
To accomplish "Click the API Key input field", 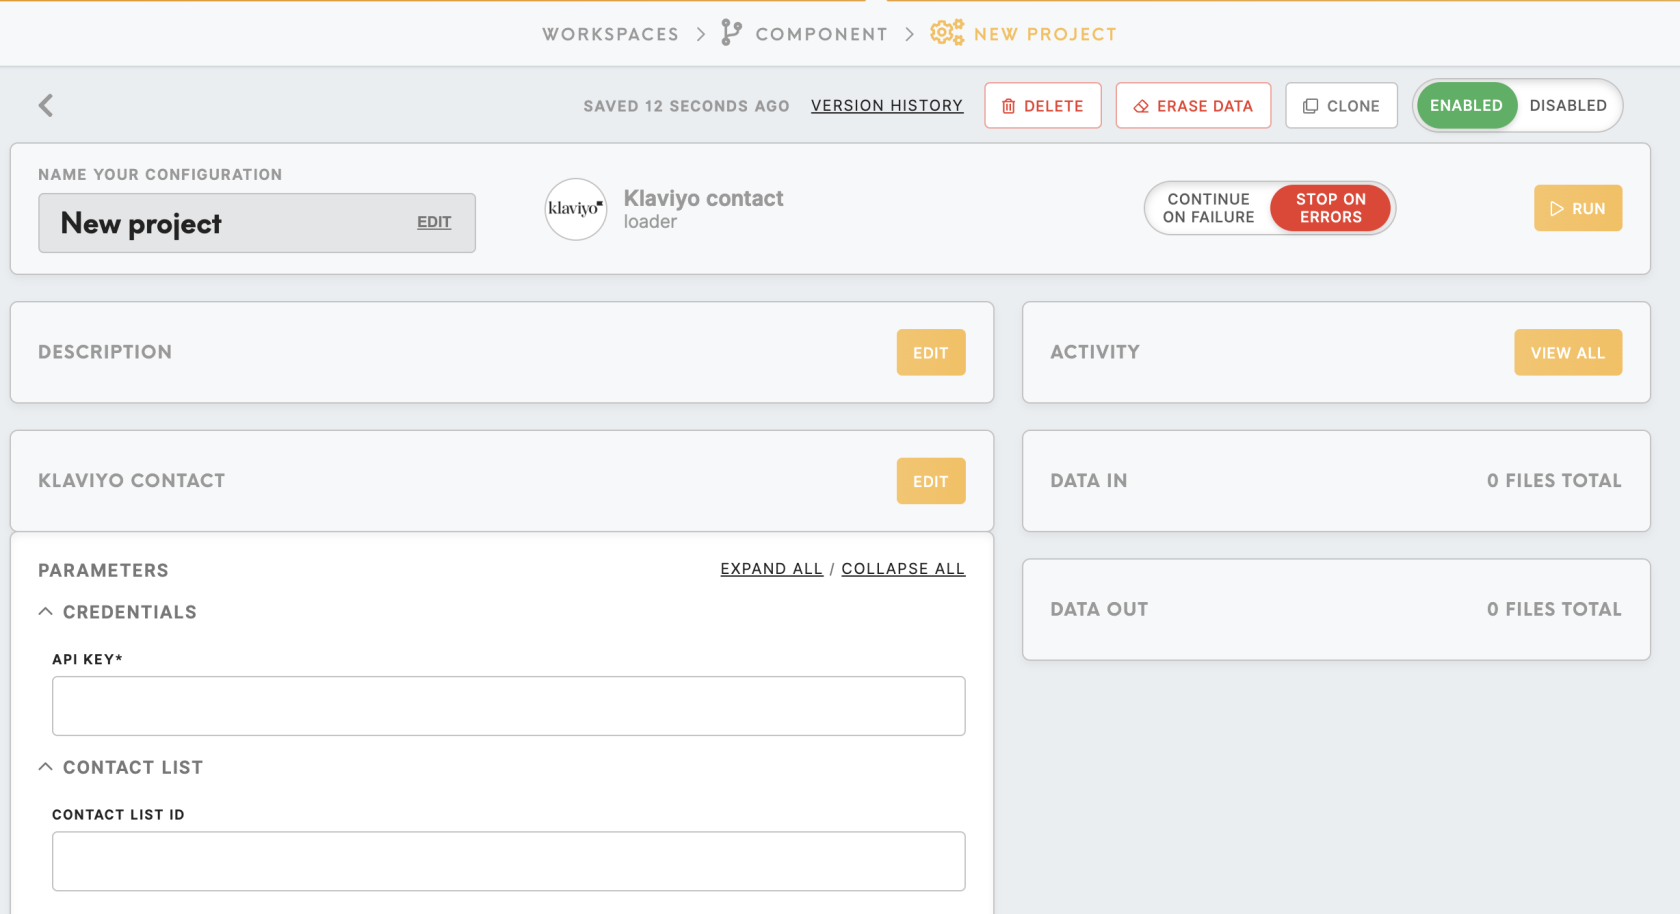I will [x=508, y=706].
